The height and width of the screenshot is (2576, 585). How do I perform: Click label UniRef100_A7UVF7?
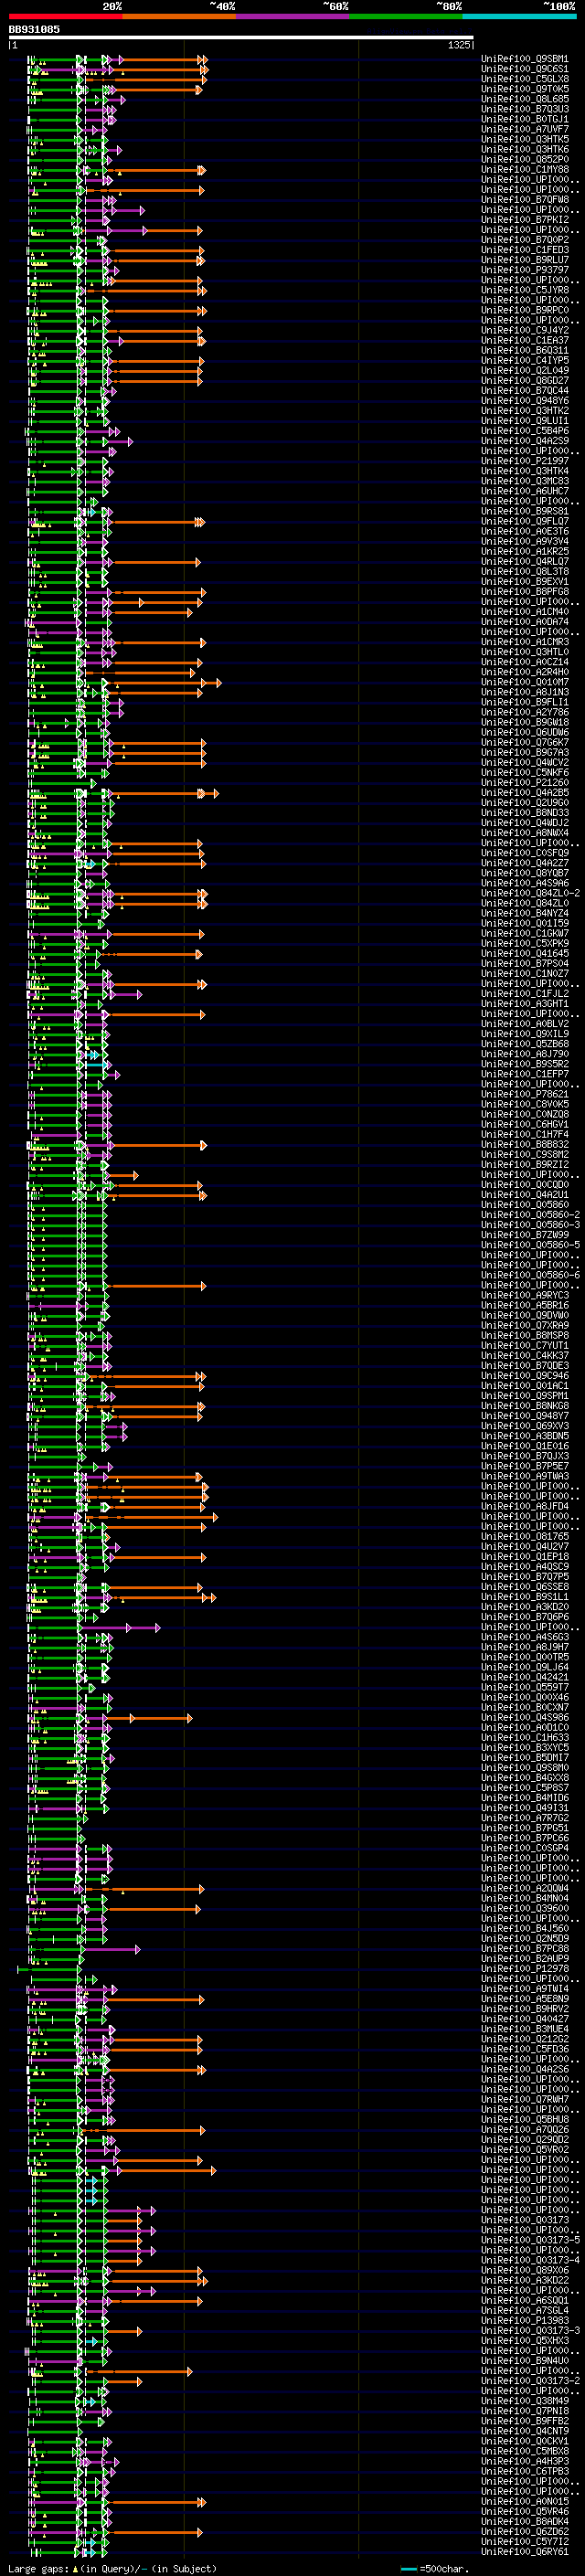coord(525,129)
